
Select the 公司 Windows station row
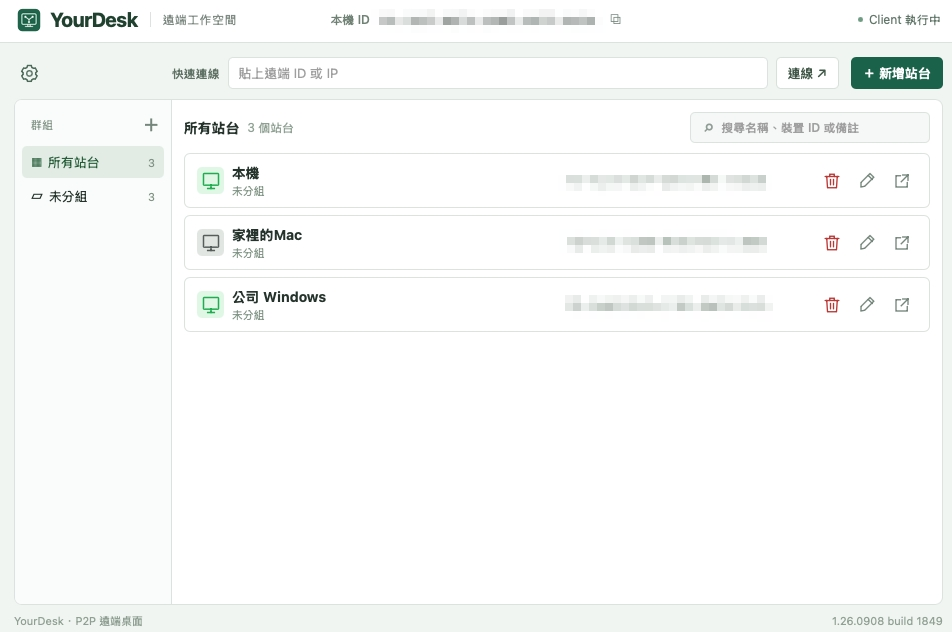pyautogui.click(x=557, y=305)
